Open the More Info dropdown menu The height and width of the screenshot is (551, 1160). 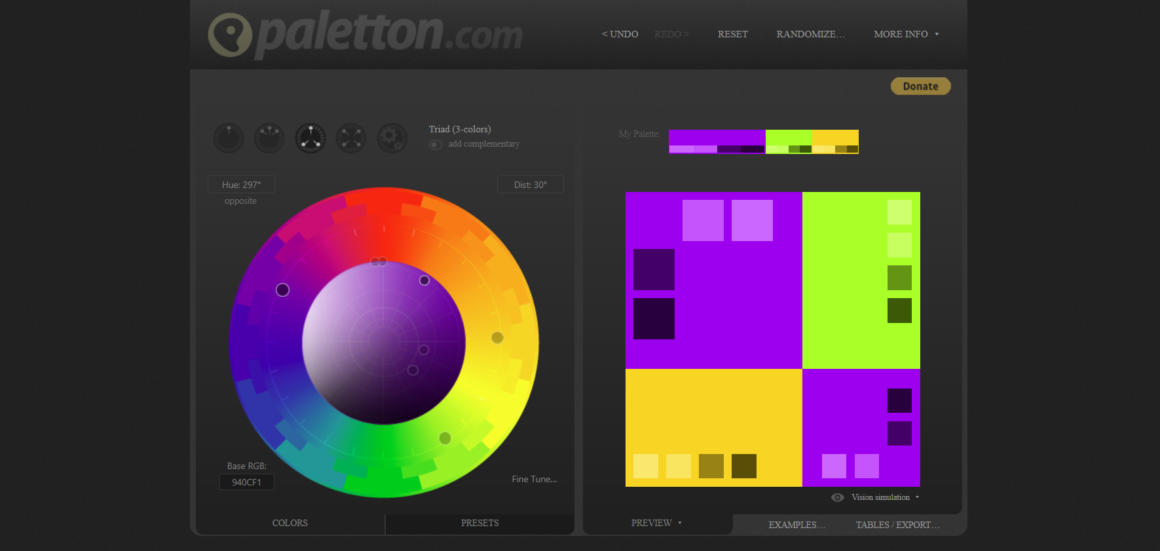(906, 34)
